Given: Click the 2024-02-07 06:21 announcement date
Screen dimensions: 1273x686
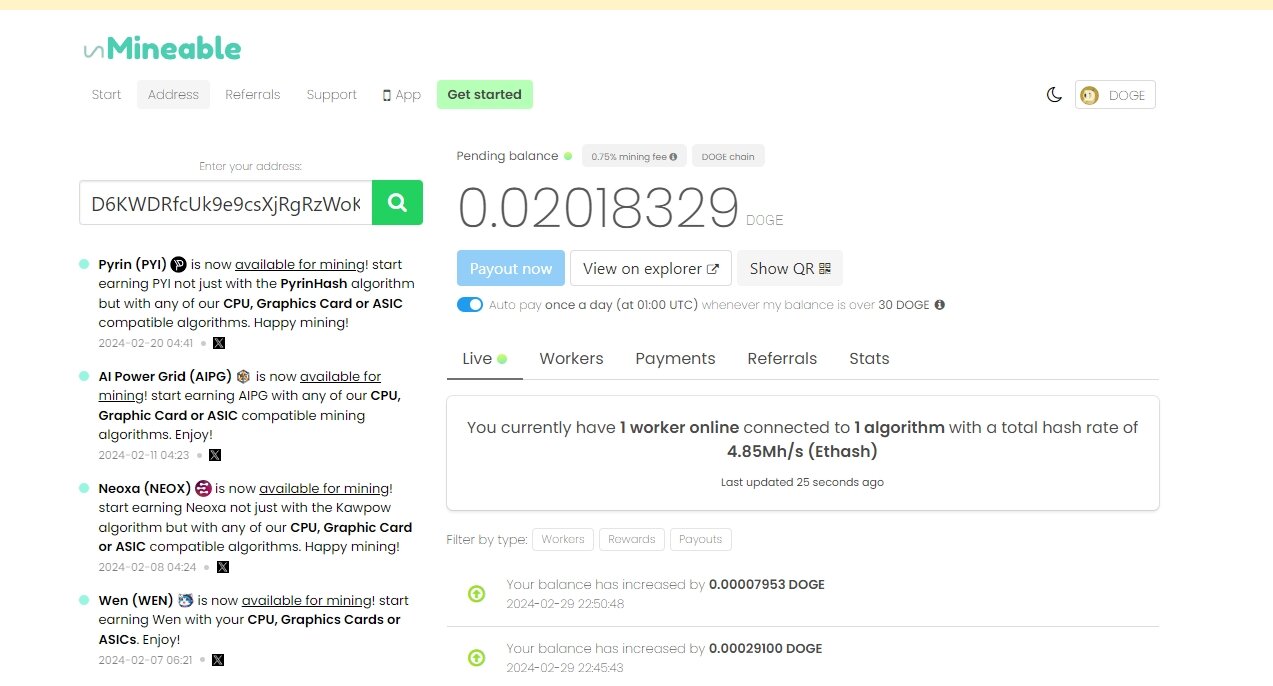Looking at the screenshot, I should tap(145, 660).
